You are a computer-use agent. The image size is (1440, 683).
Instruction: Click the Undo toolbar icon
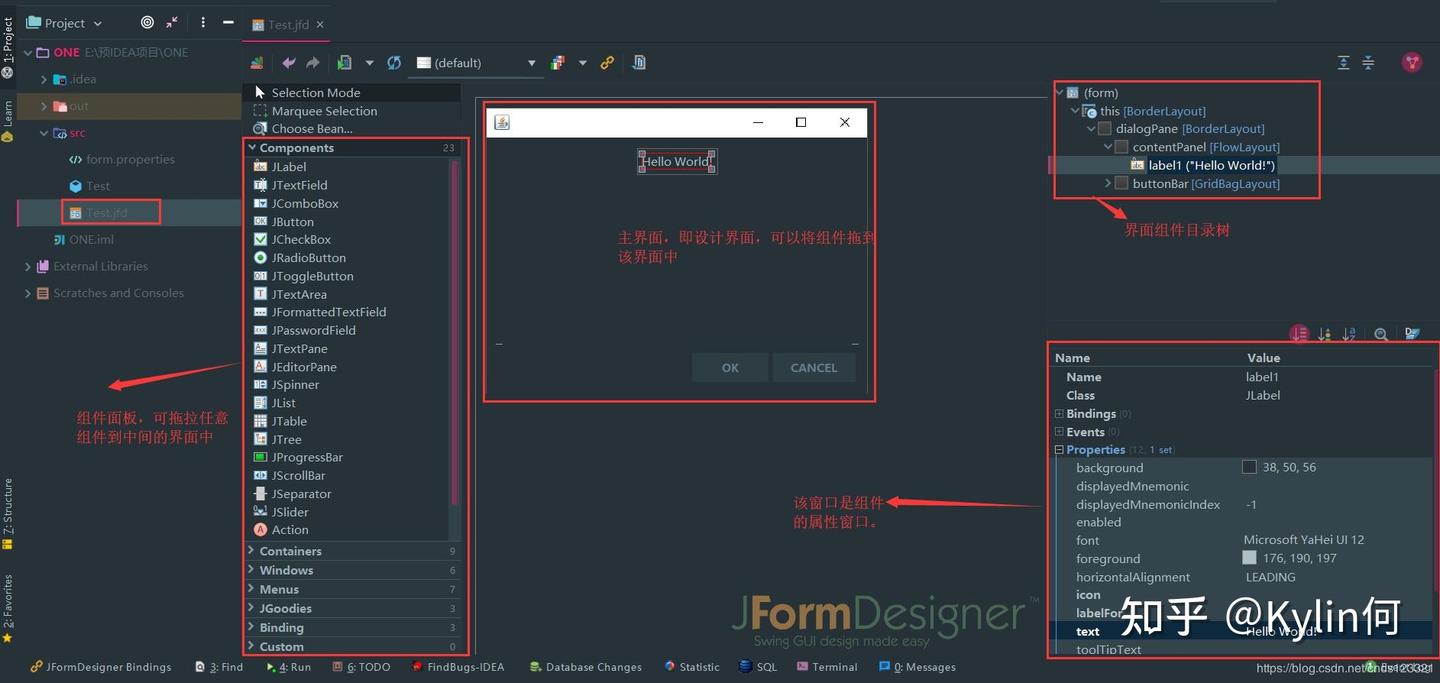tap(289, 62)
